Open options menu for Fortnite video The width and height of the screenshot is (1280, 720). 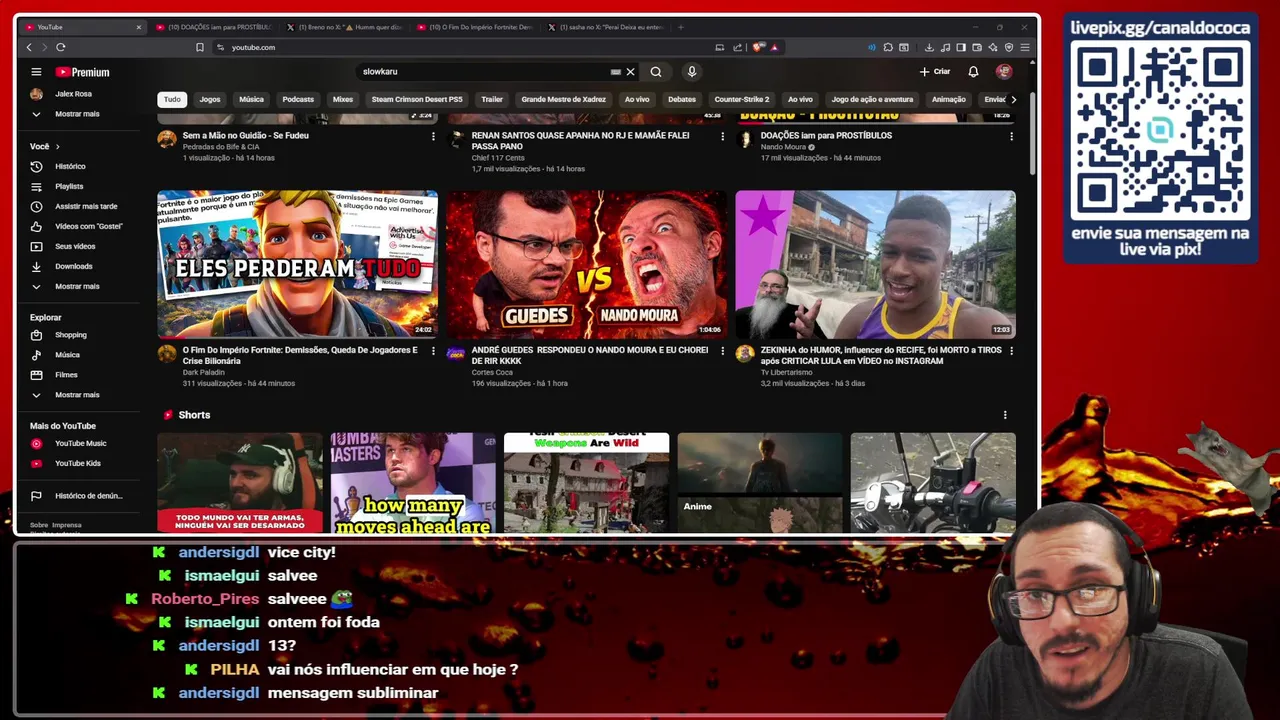[433, 351]
